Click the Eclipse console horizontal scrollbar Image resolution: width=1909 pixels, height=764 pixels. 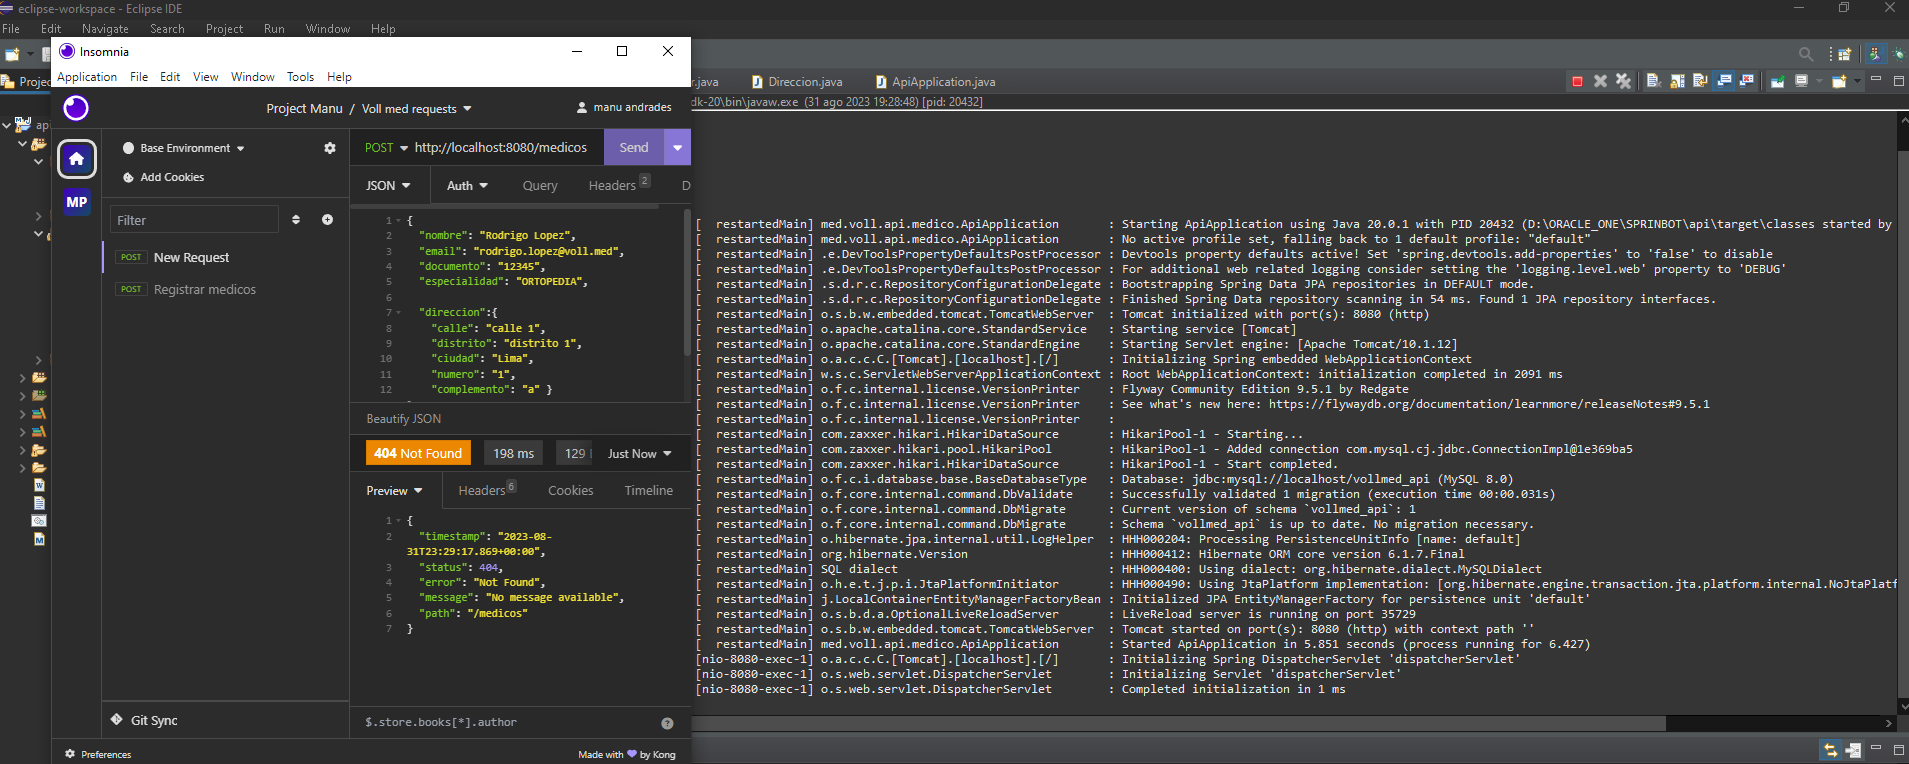[x=1180, y=723]
